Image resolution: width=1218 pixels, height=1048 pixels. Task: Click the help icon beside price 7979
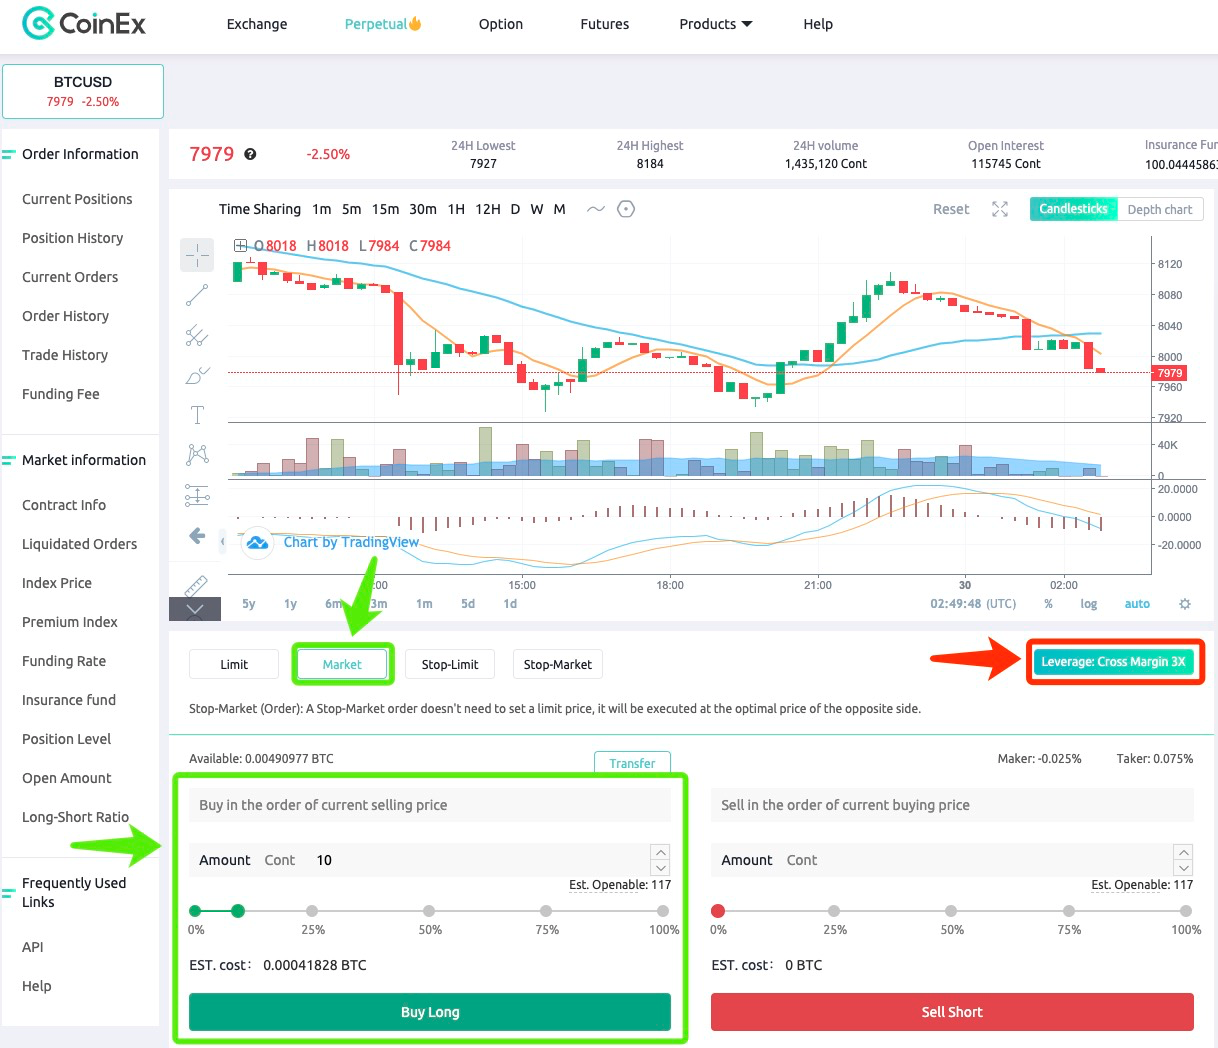tap(250, 154)
